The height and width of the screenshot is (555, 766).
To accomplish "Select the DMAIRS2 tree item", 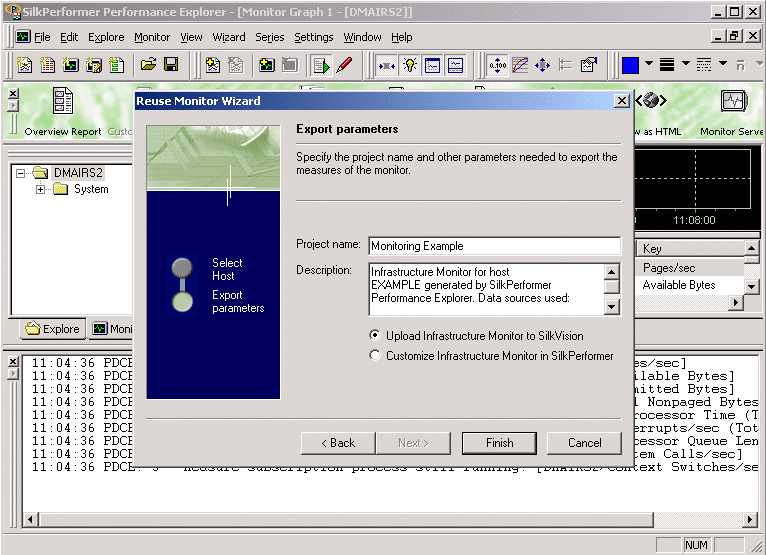I will click(78, 173).
